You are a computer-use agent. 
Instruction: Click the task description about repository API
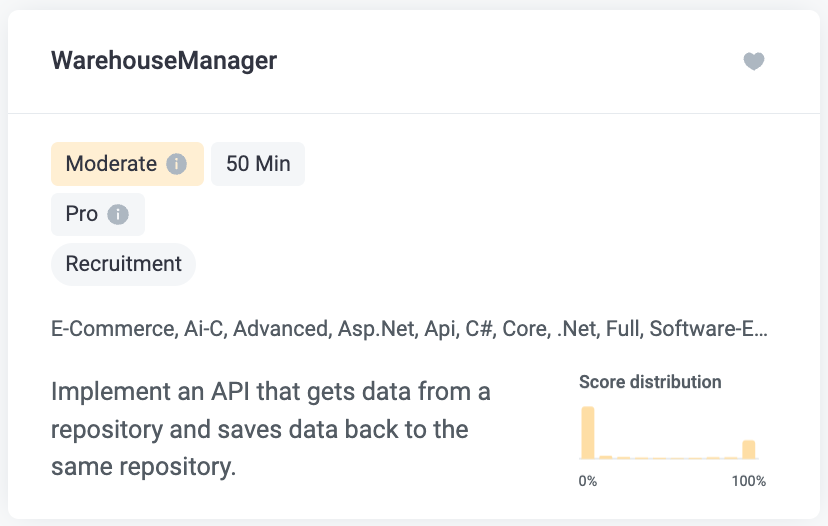[x=270, y=429]
